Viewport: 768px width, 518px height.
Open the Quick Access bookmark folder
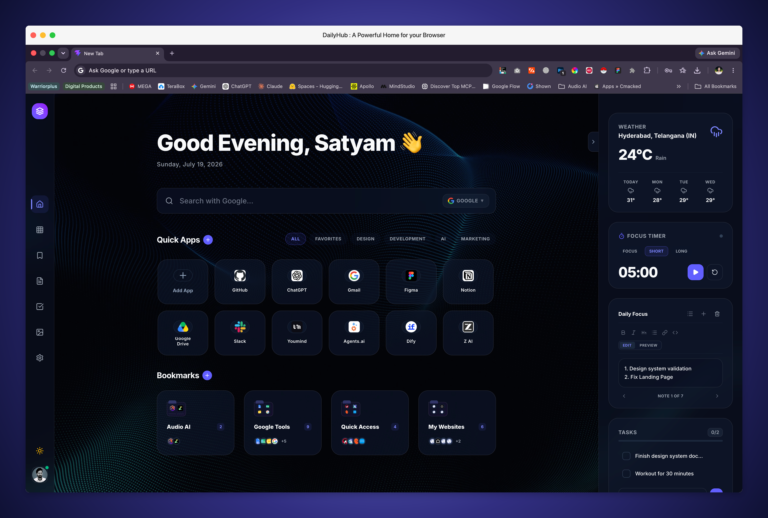tap(370, 423)
